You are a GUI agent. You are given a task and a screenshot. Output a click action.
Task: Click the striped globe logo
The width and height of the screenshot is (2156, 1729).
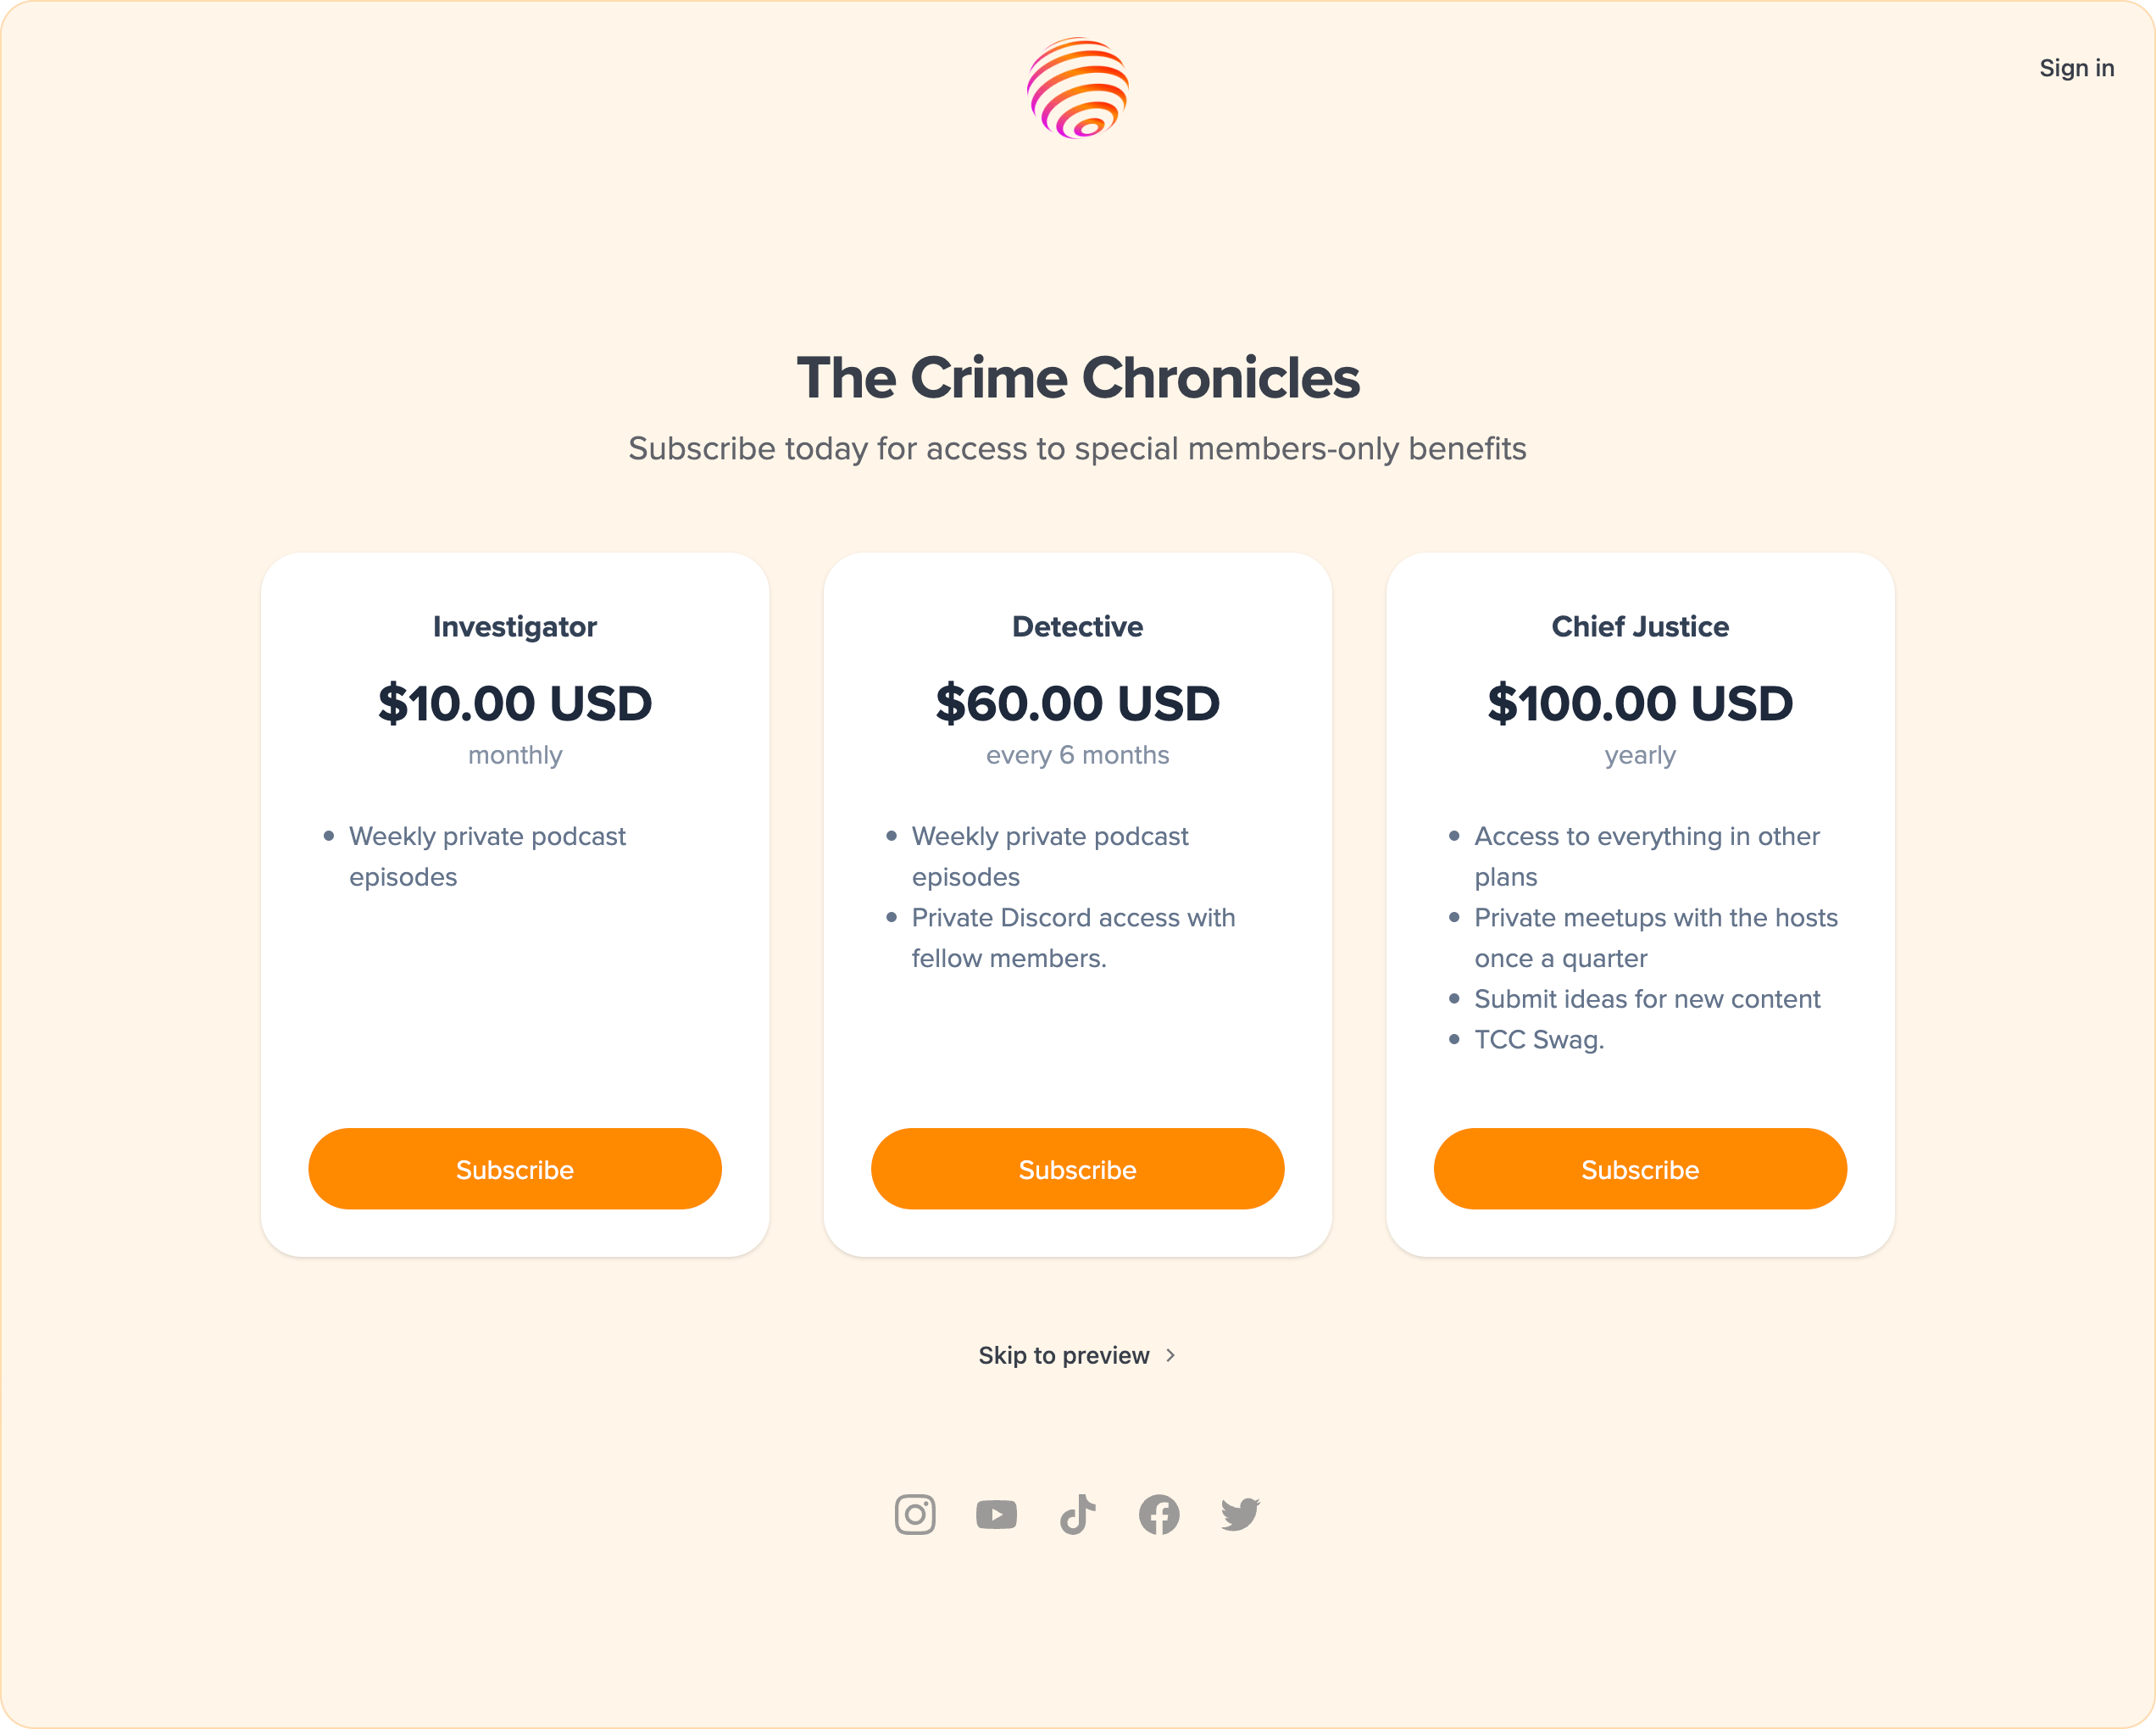click(1077, 88)
